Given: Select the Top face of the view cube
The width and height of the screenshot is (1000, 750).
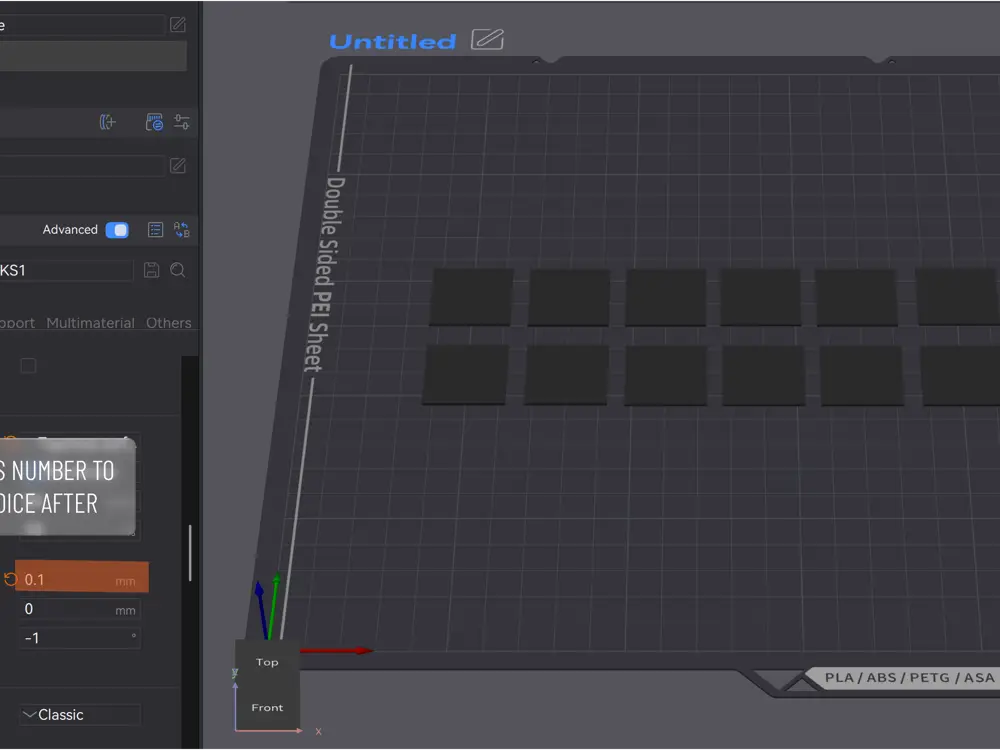Looking at the screenshot, I should 267,662.
